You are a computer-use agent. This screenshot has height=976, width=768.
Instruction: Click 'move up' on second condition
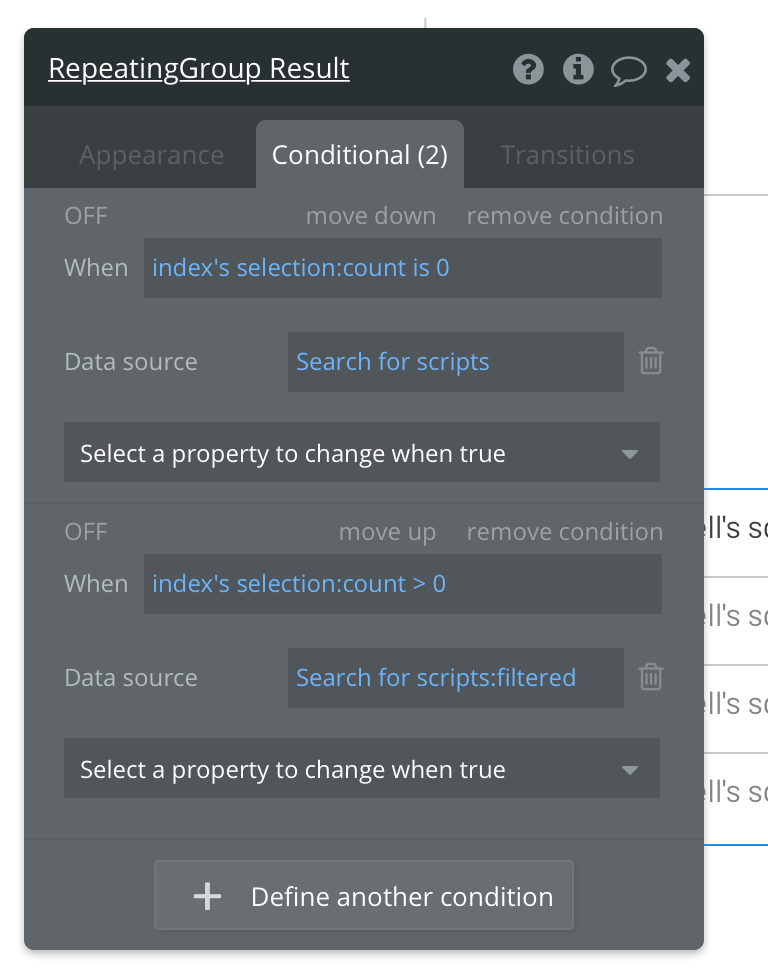click(x=387, y=532)
